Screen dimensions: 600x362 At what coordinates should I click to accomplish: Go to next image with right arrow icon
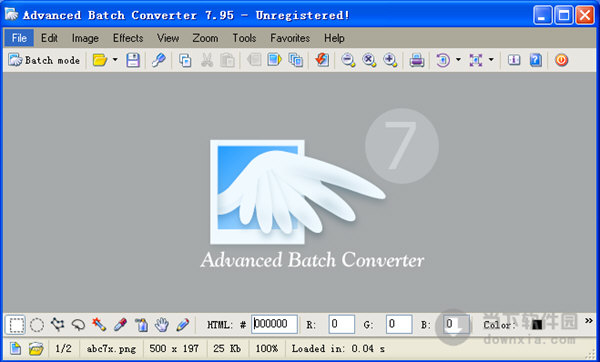[274, 60]
